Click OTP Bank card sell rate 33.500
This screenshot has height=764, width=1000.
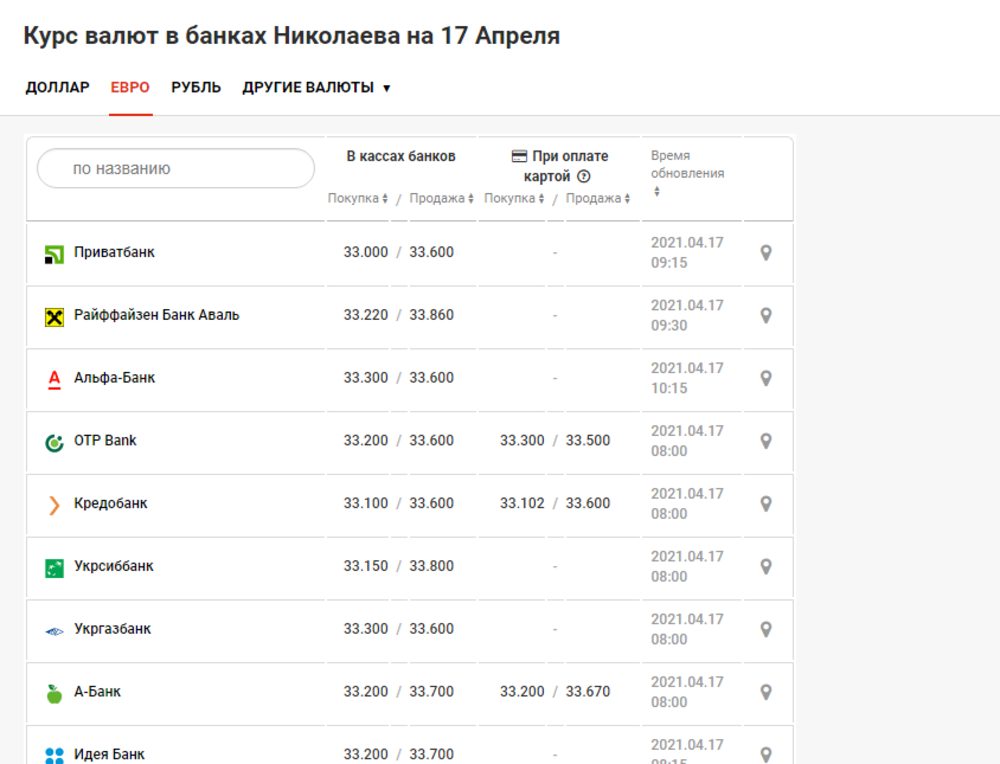pos(588,441)
